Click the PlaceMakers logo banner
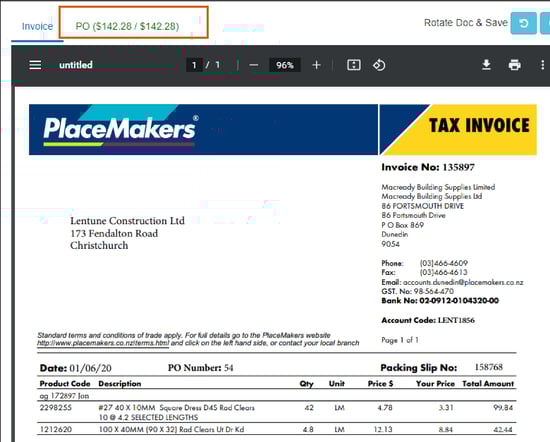The image size is (550, 442). point(203,129)
